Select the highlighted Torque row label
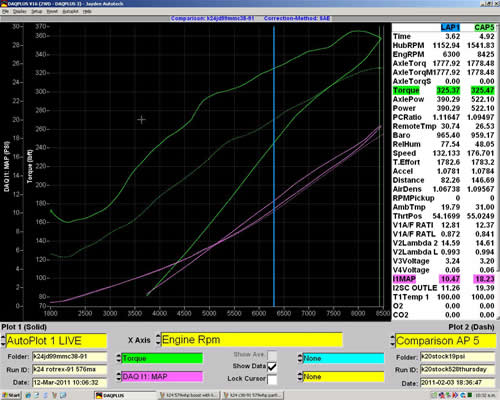Image resolution: width=500 pixels, height=400 pixels. [x=406, y=90]
